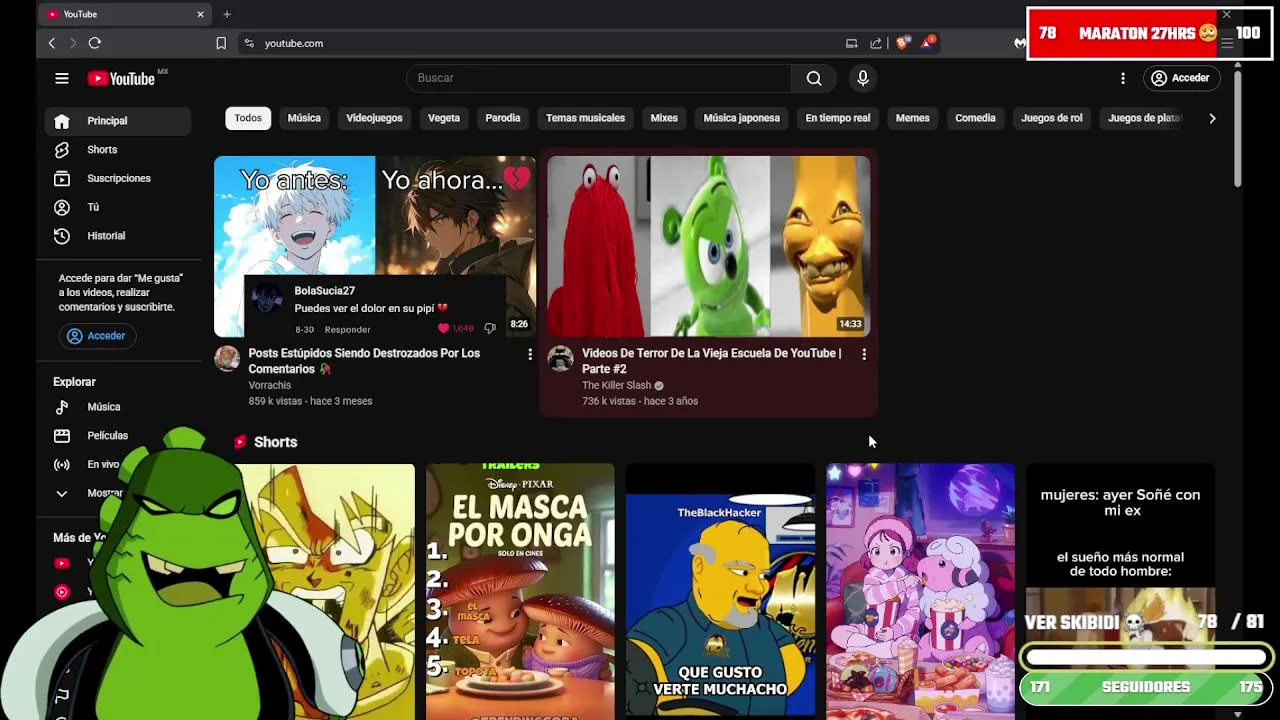Expand the Mostrar más chevron in Explorar
The height and width of the screenshot is (720, 1280).
click(x=62, y=493)
